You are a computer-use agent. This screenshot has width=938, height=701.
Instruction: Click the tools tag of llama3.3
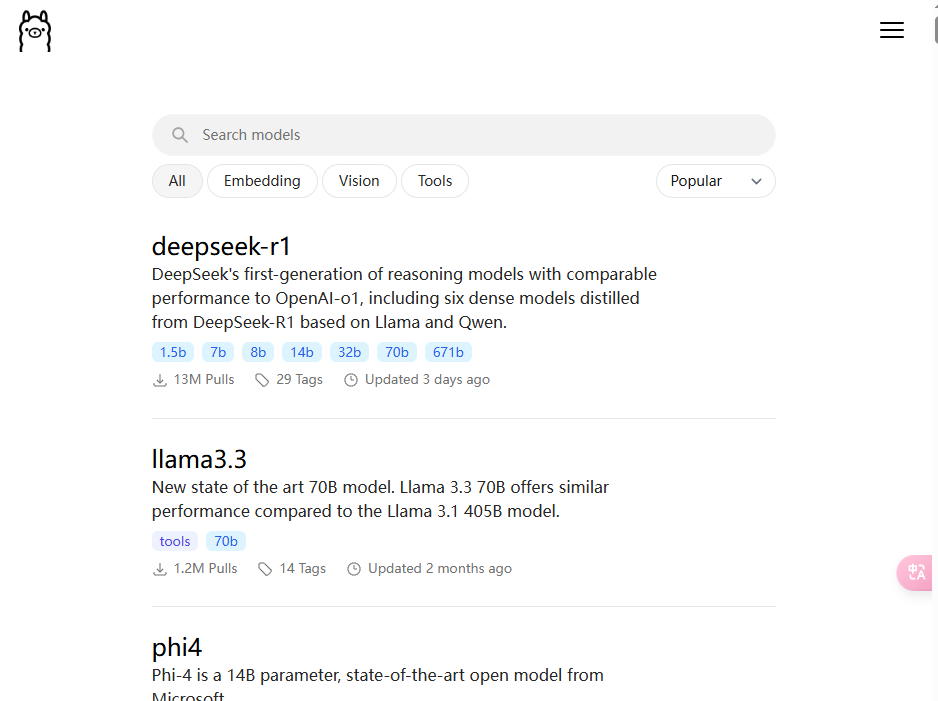[175, 541]
